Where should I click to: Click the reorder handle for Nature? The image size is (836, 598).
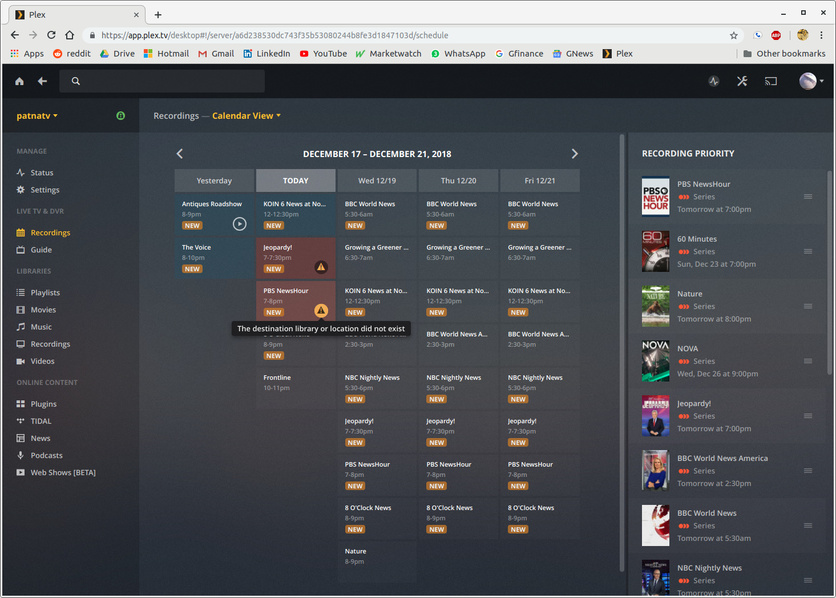(808, 306)
